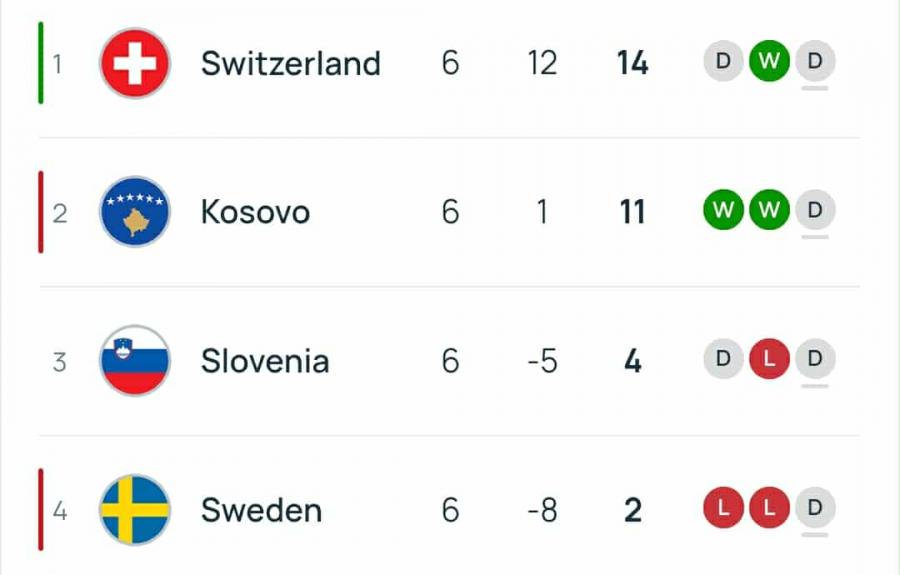This screenshot has height=575, width=900.
Task: Click Sweden's first red L badge
Action: point(723,509)
